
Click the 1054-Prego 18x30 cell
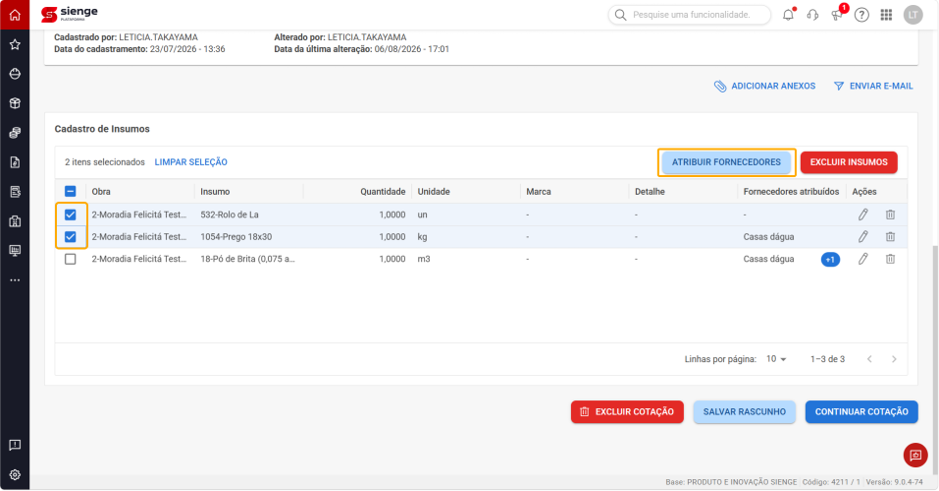tap(236, 237)
